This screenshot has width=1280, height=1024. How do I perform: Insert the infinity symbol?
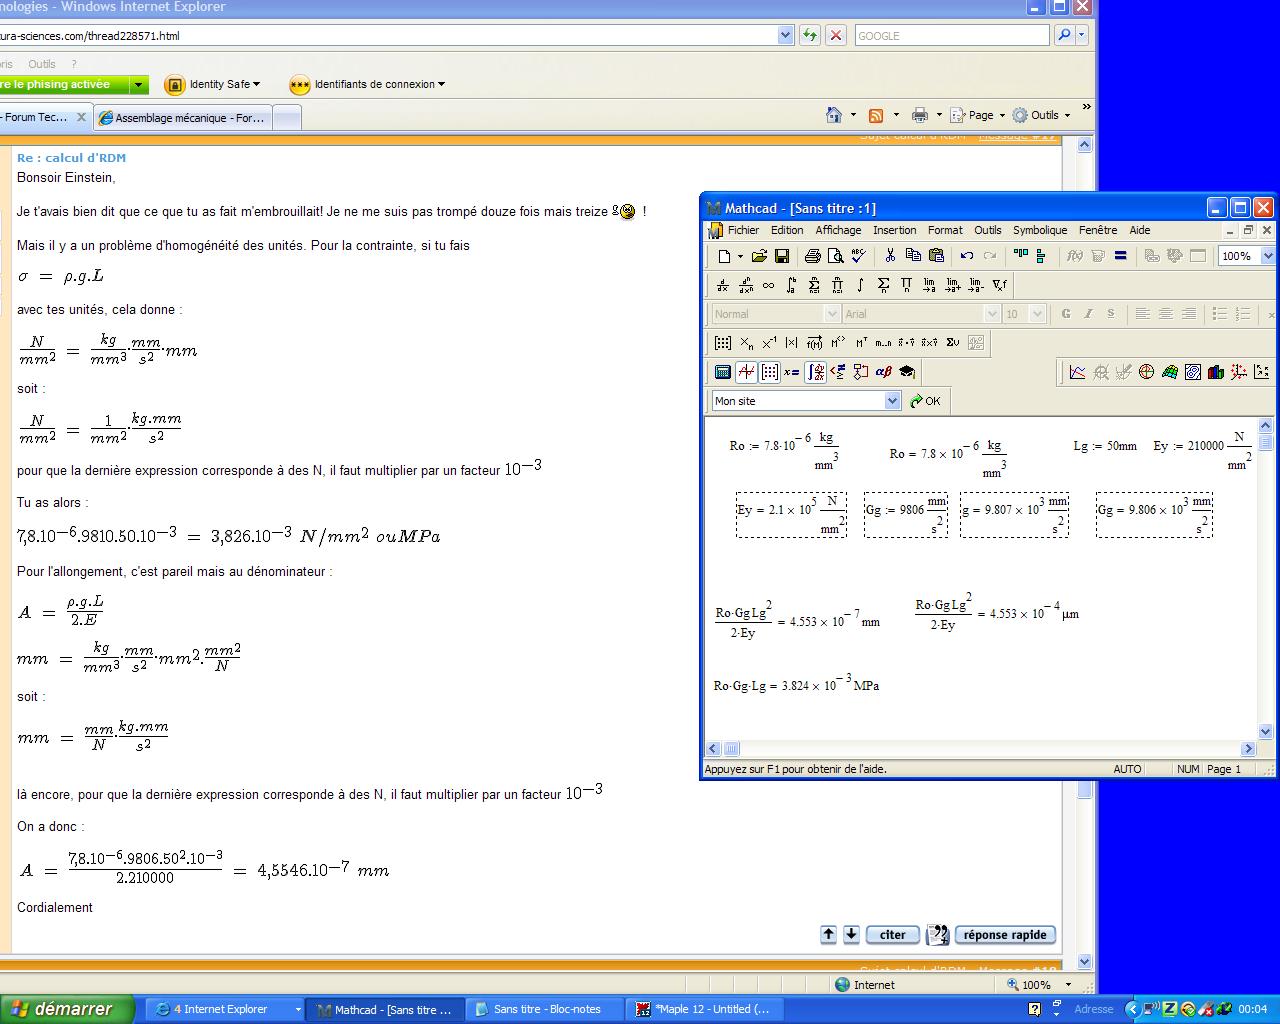[x=768, y=285]
